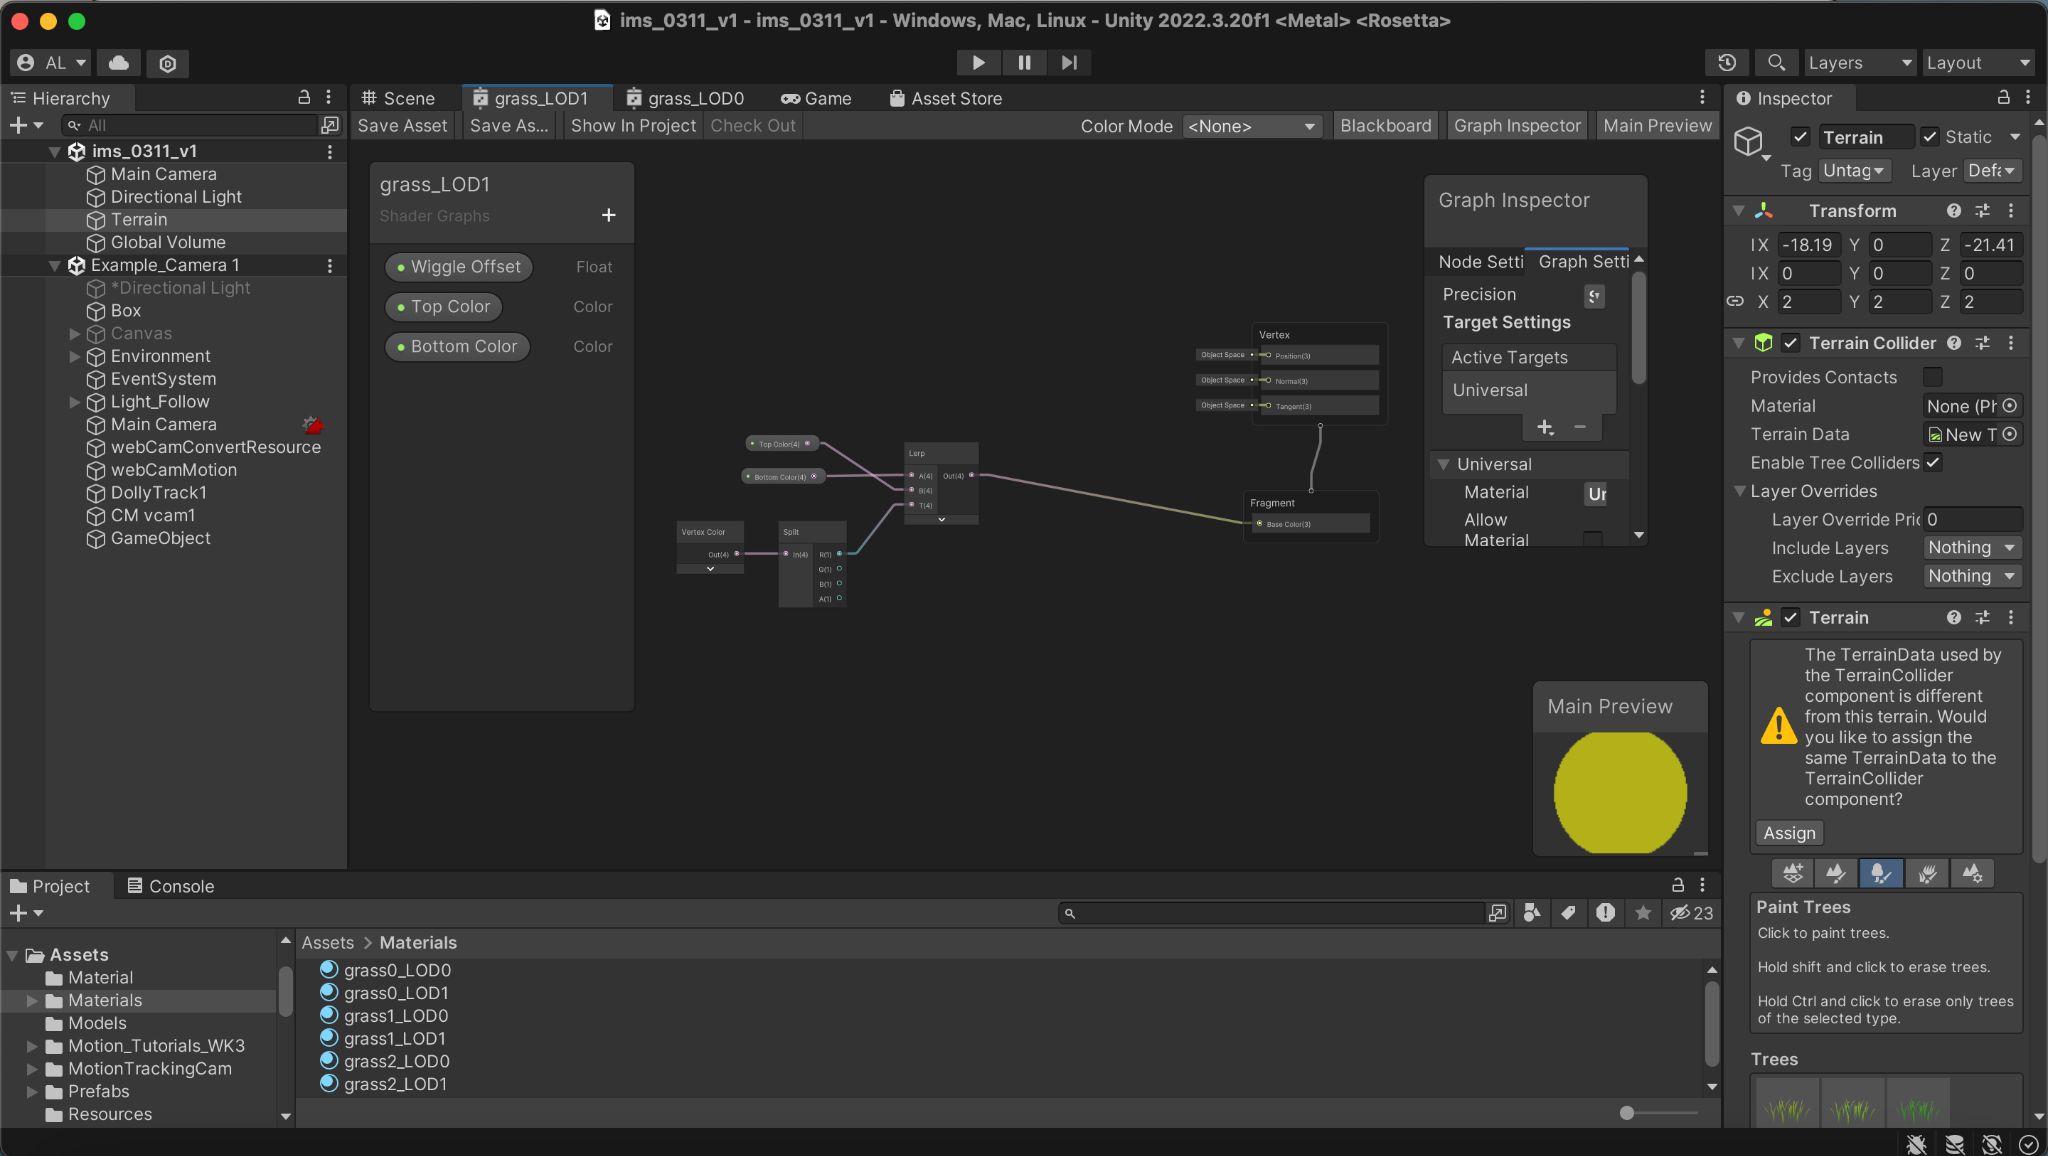Toggle the Provides Contacts checkbox
Screen dimensions: 2048x1156
coord(1933,377)
